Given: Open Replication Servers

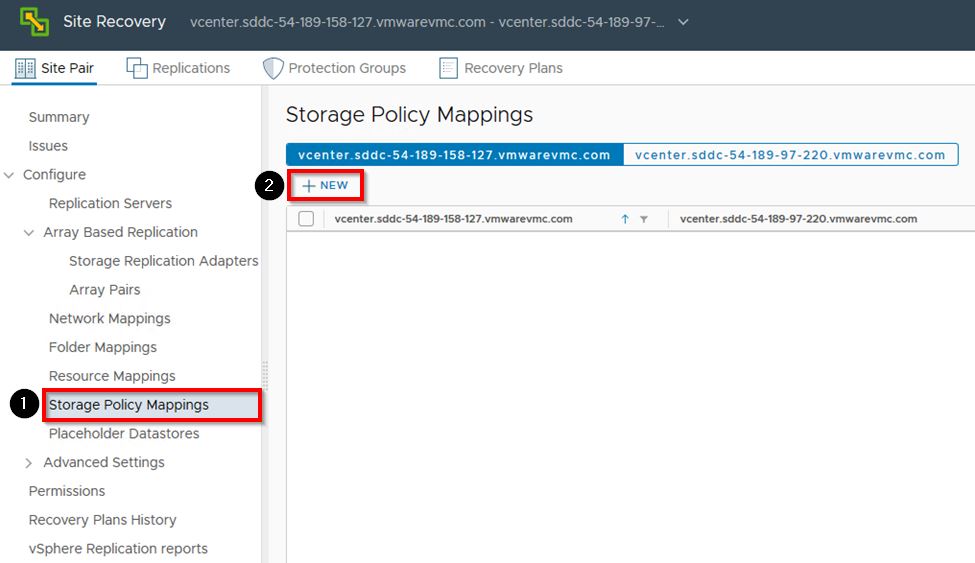Looking at the screenshot, I should pyautogui.click(x=110, y=203).
